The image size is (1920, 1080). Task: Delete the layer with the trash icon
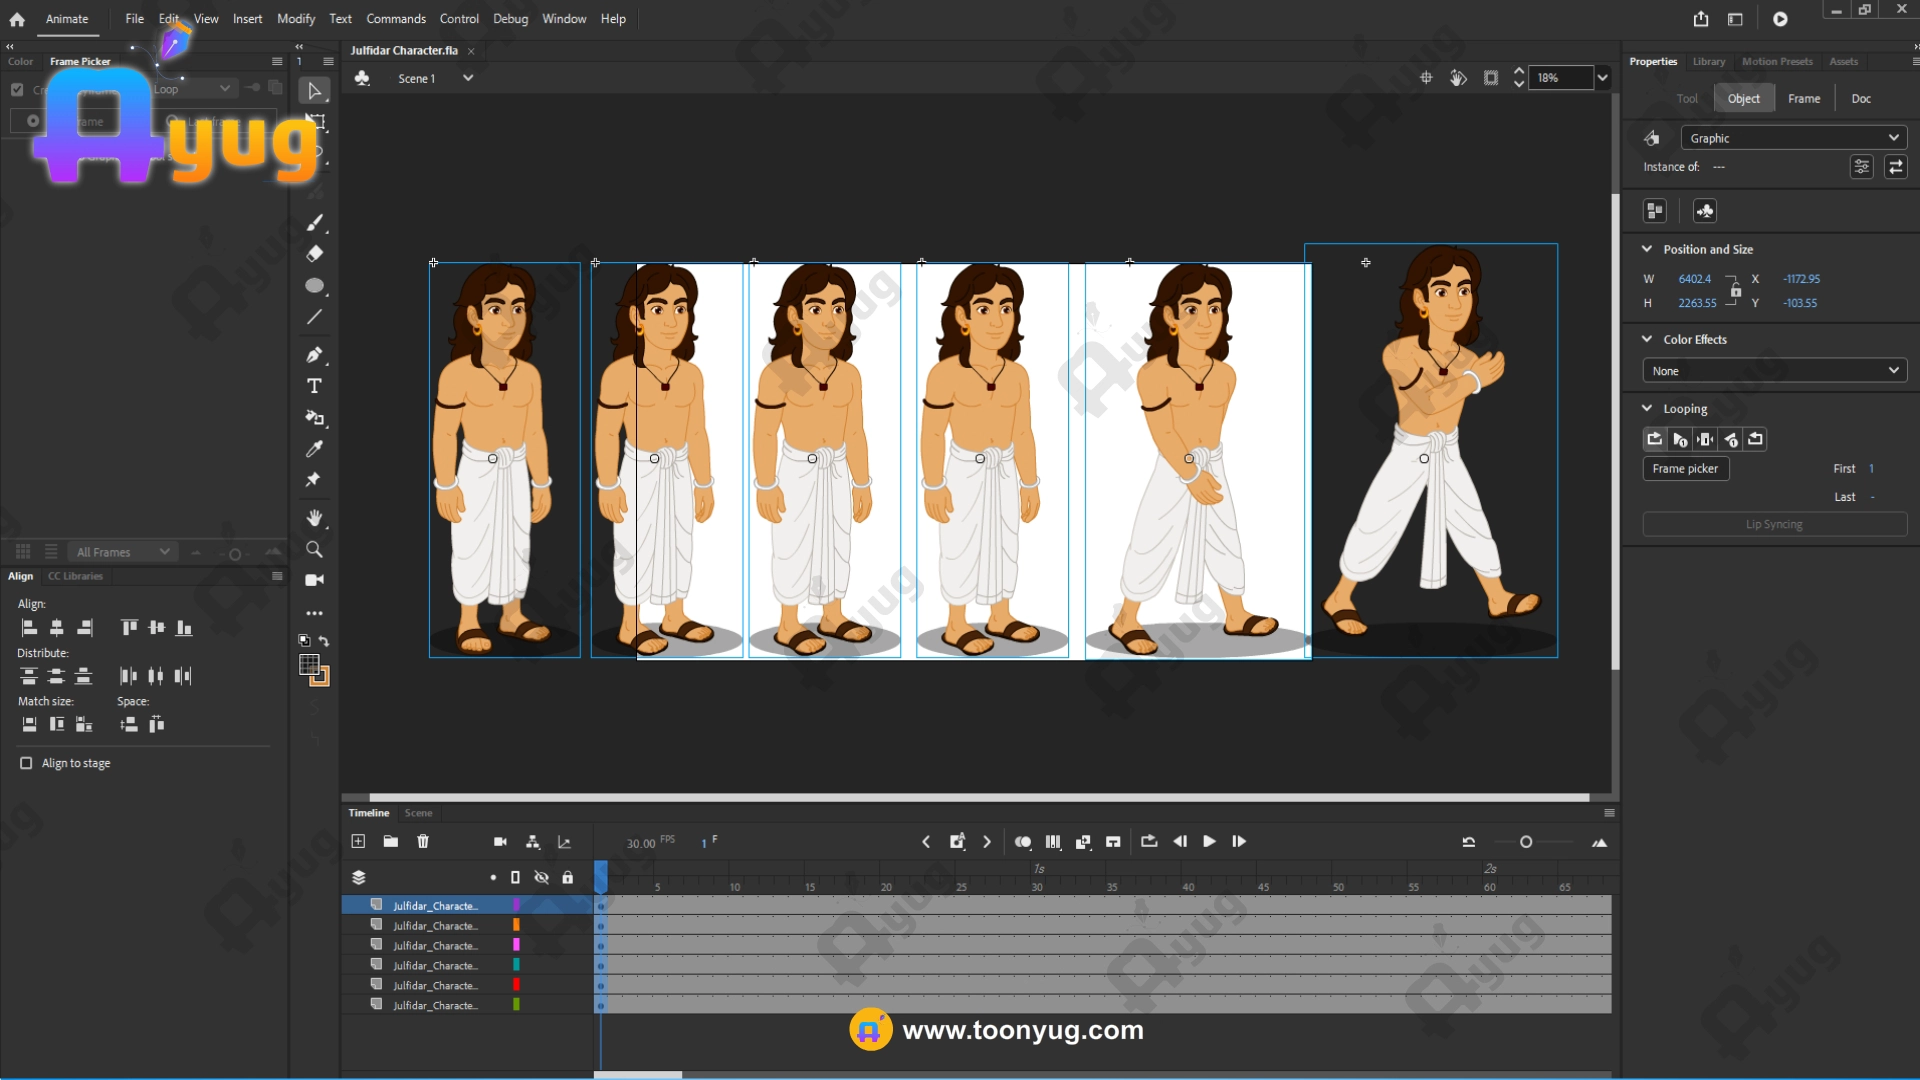point(423,842)
